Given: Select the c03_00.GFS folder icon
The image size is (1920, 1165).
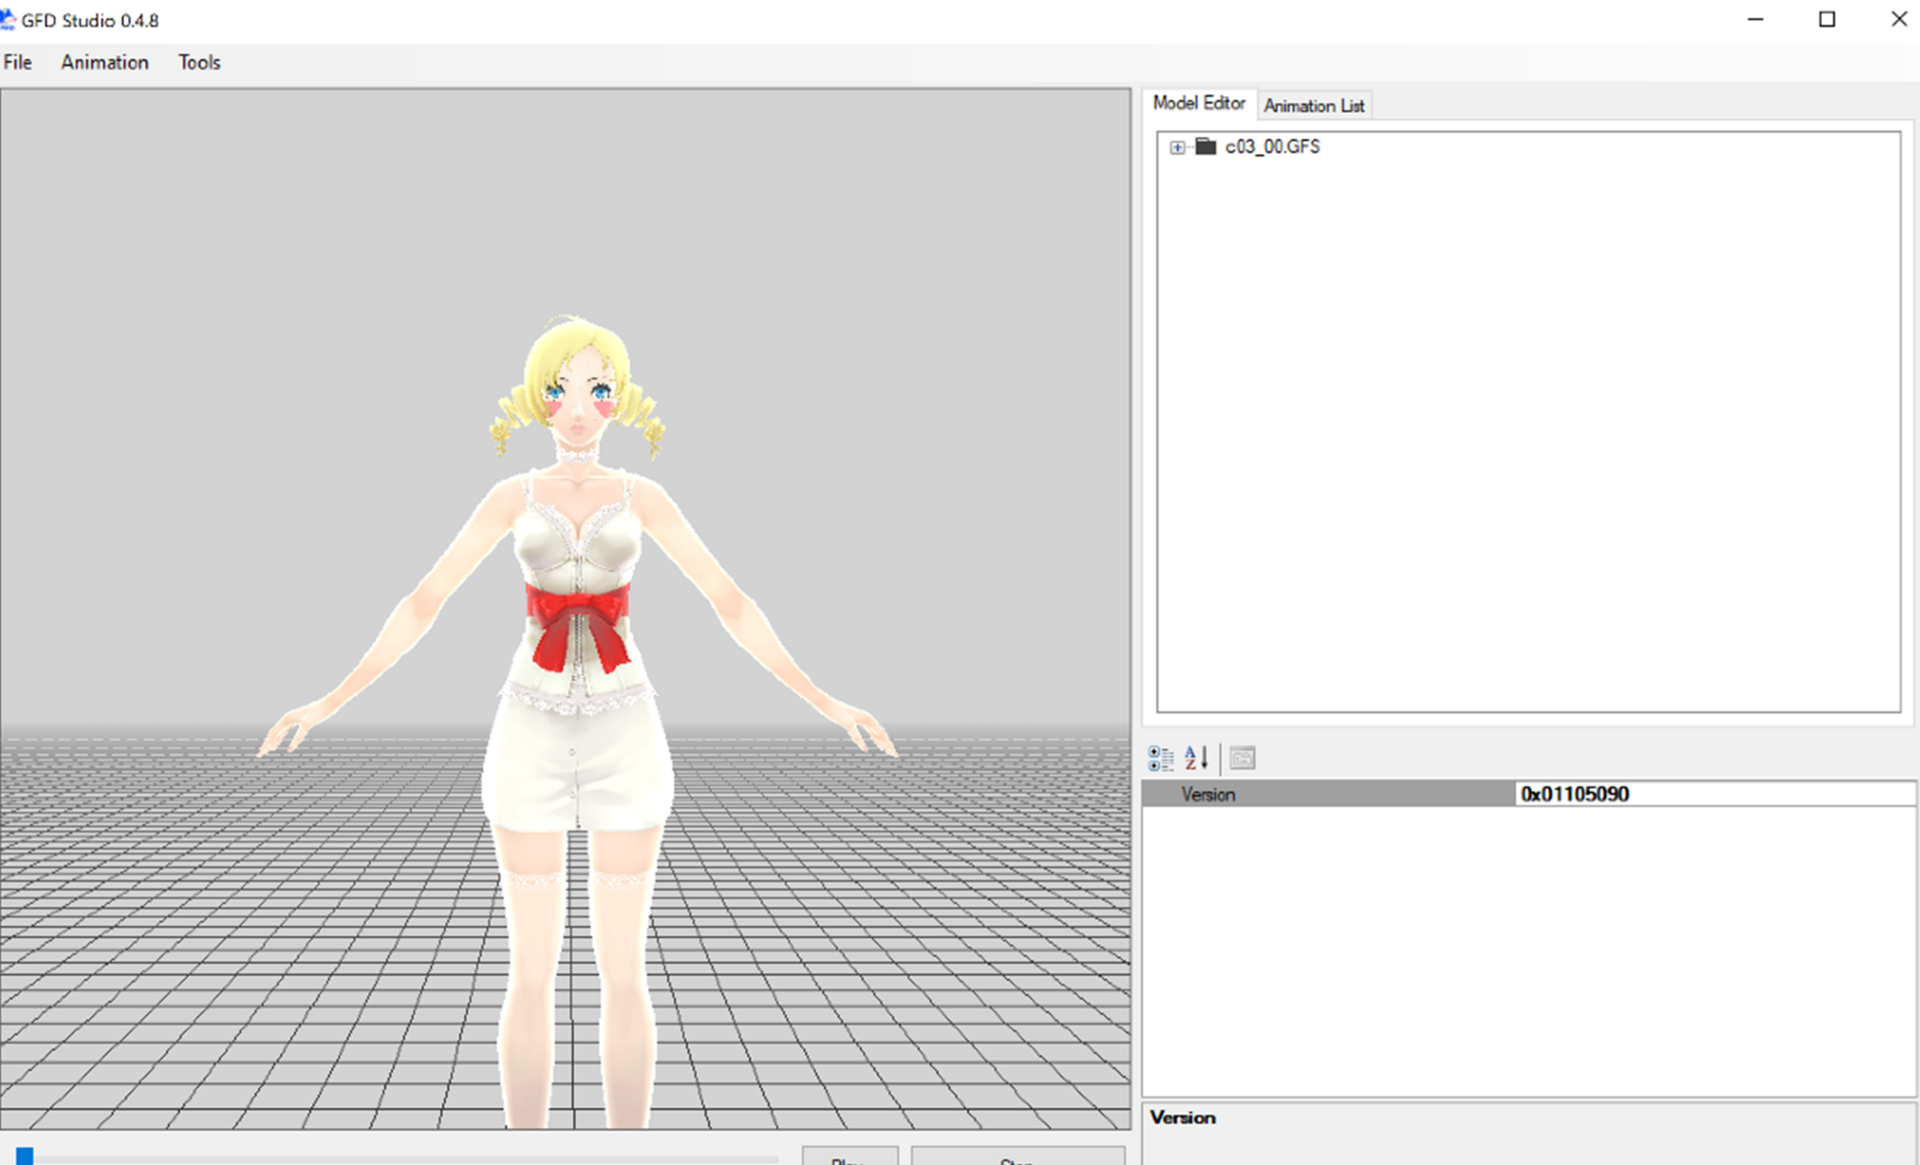Looking at the screenshot, I should click(x=1206, y=146).
